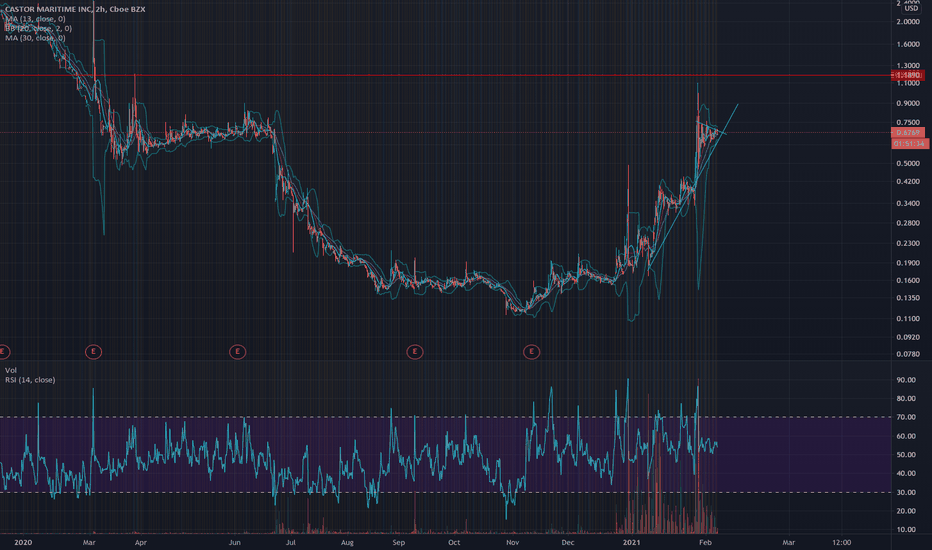The height and width of the screenshot is (550, 932).
Task: Click the earnings E marker above March 2020
Action: pyautogui.click(x=93, y=352)
